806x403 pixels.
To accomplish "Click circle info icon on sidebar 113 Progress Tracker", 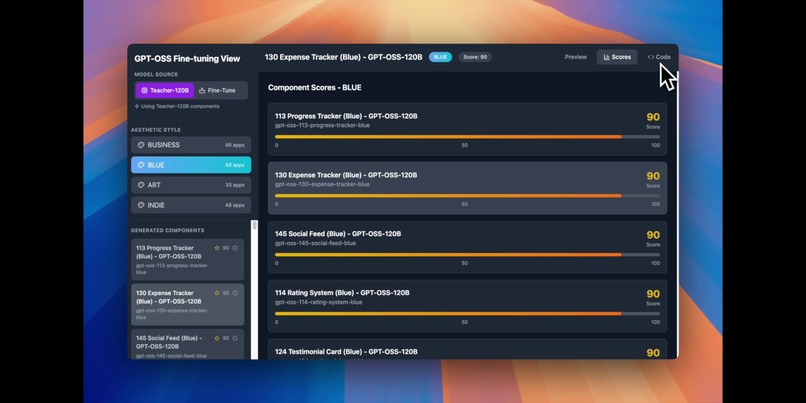I will tap(235, 248).
